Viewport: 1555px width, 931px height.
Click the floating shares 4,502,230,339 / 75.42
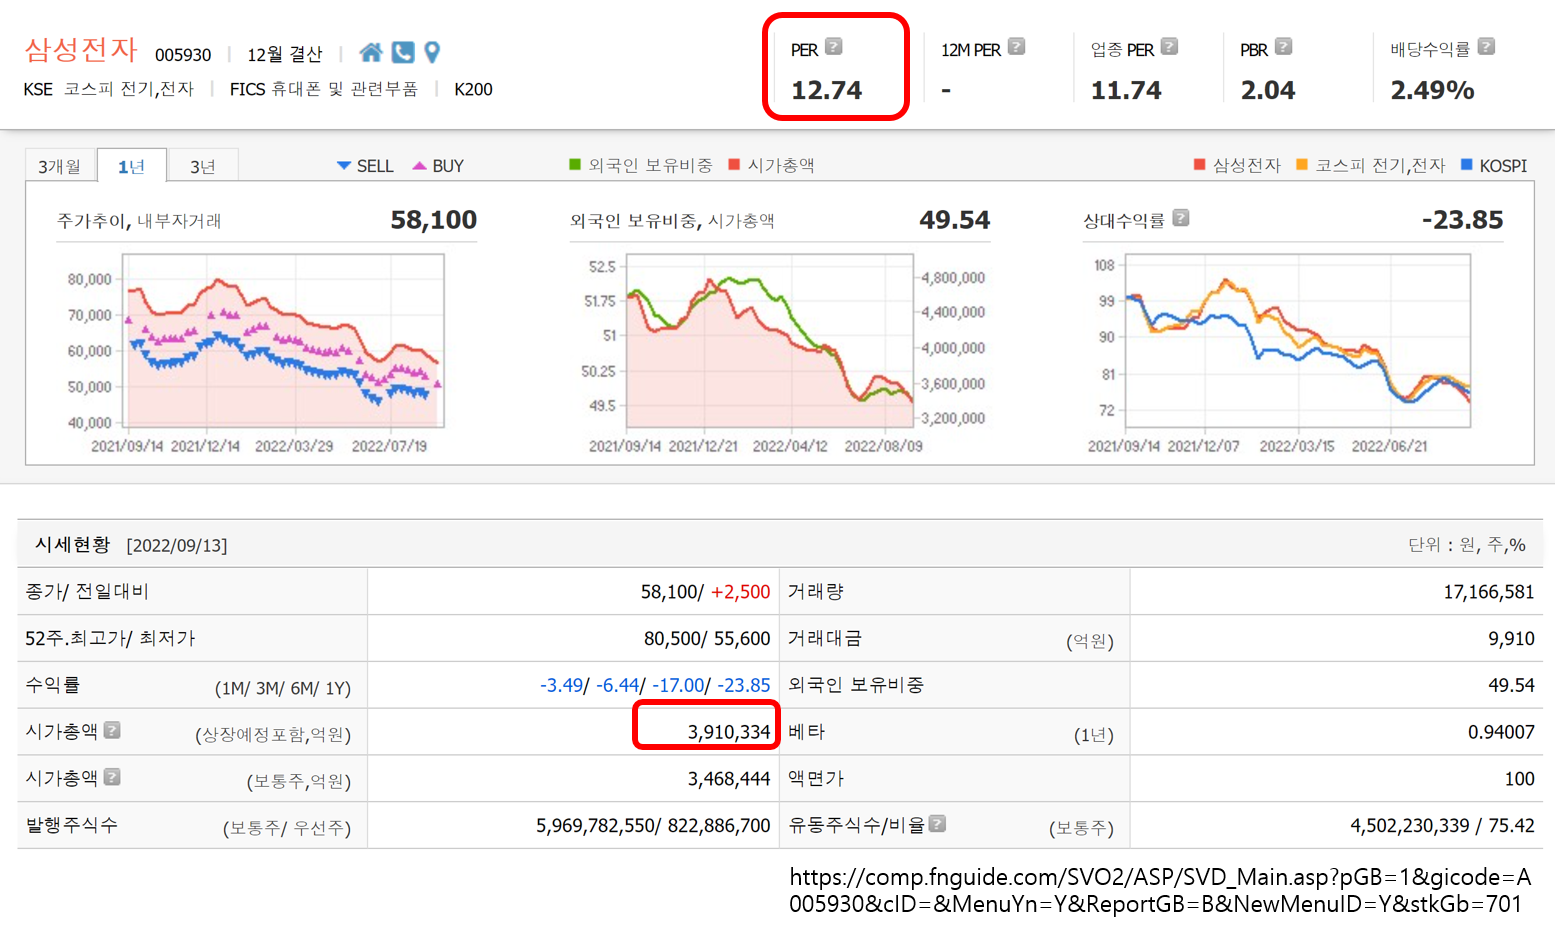(x=1442, y=825)
